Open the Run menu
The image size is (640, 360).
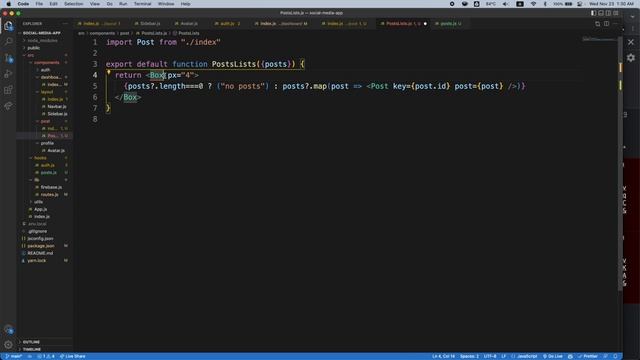click(123, 4)
